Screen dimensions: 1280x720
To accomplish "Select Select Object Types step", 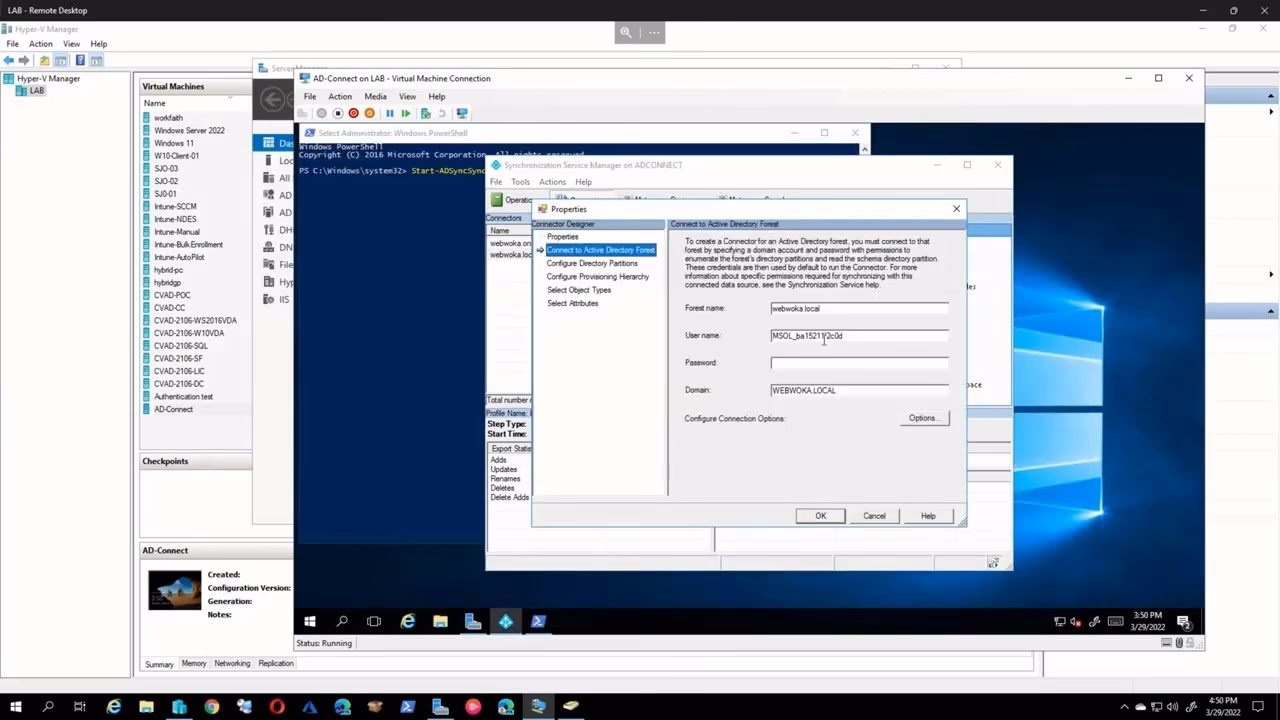I will (x=579, y=290).
